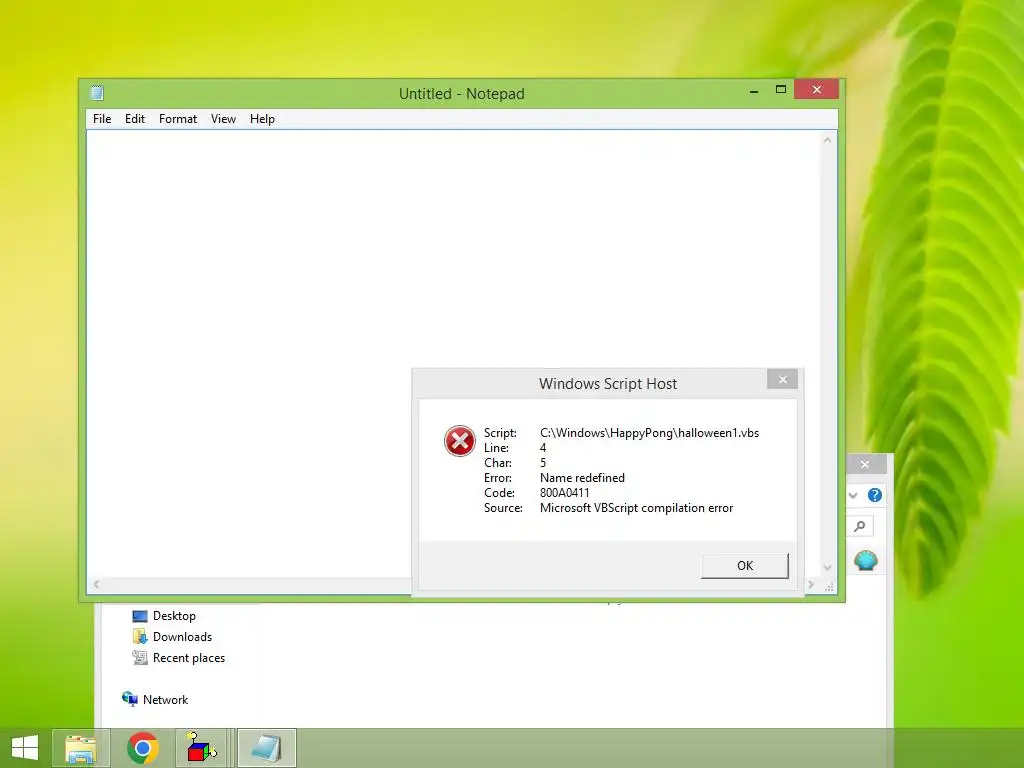Image resolution: width=1024 pixels, height=768 pixels.
Task: Open the File menu in Notepad
Action: [102, 119]
